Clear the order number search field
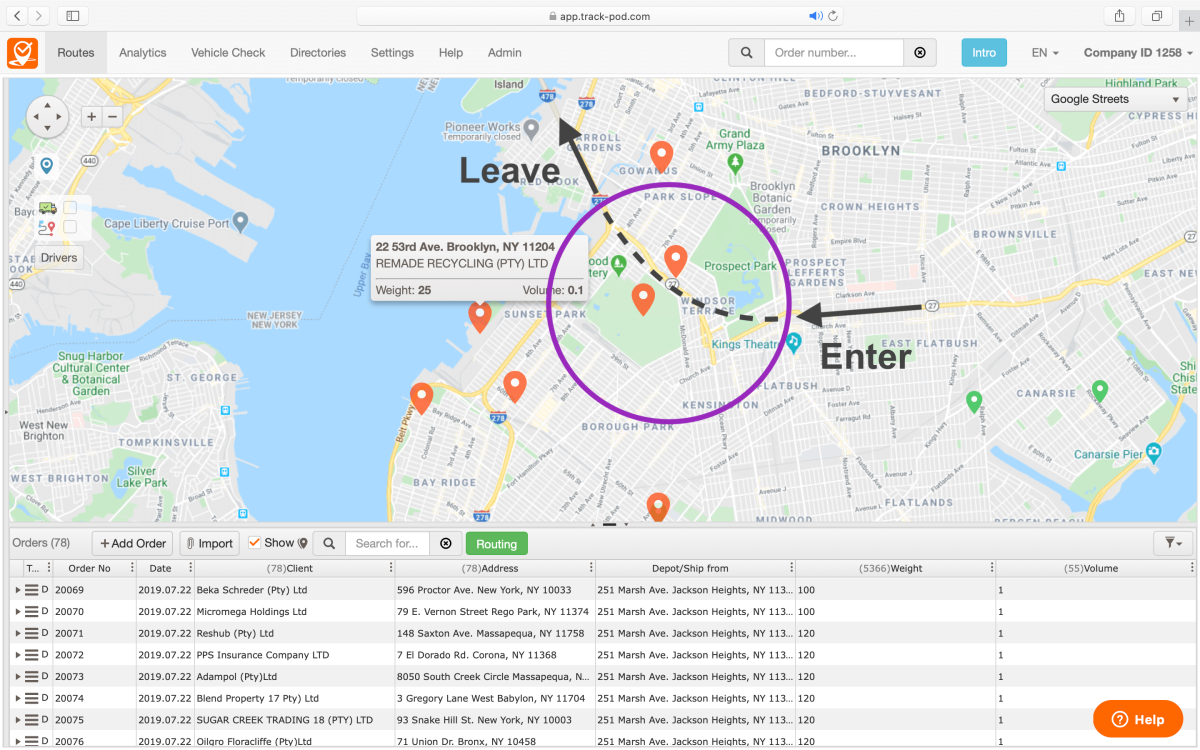This screenshot has width=1200, height=750. pyautogui.click(x=920, y=53)
